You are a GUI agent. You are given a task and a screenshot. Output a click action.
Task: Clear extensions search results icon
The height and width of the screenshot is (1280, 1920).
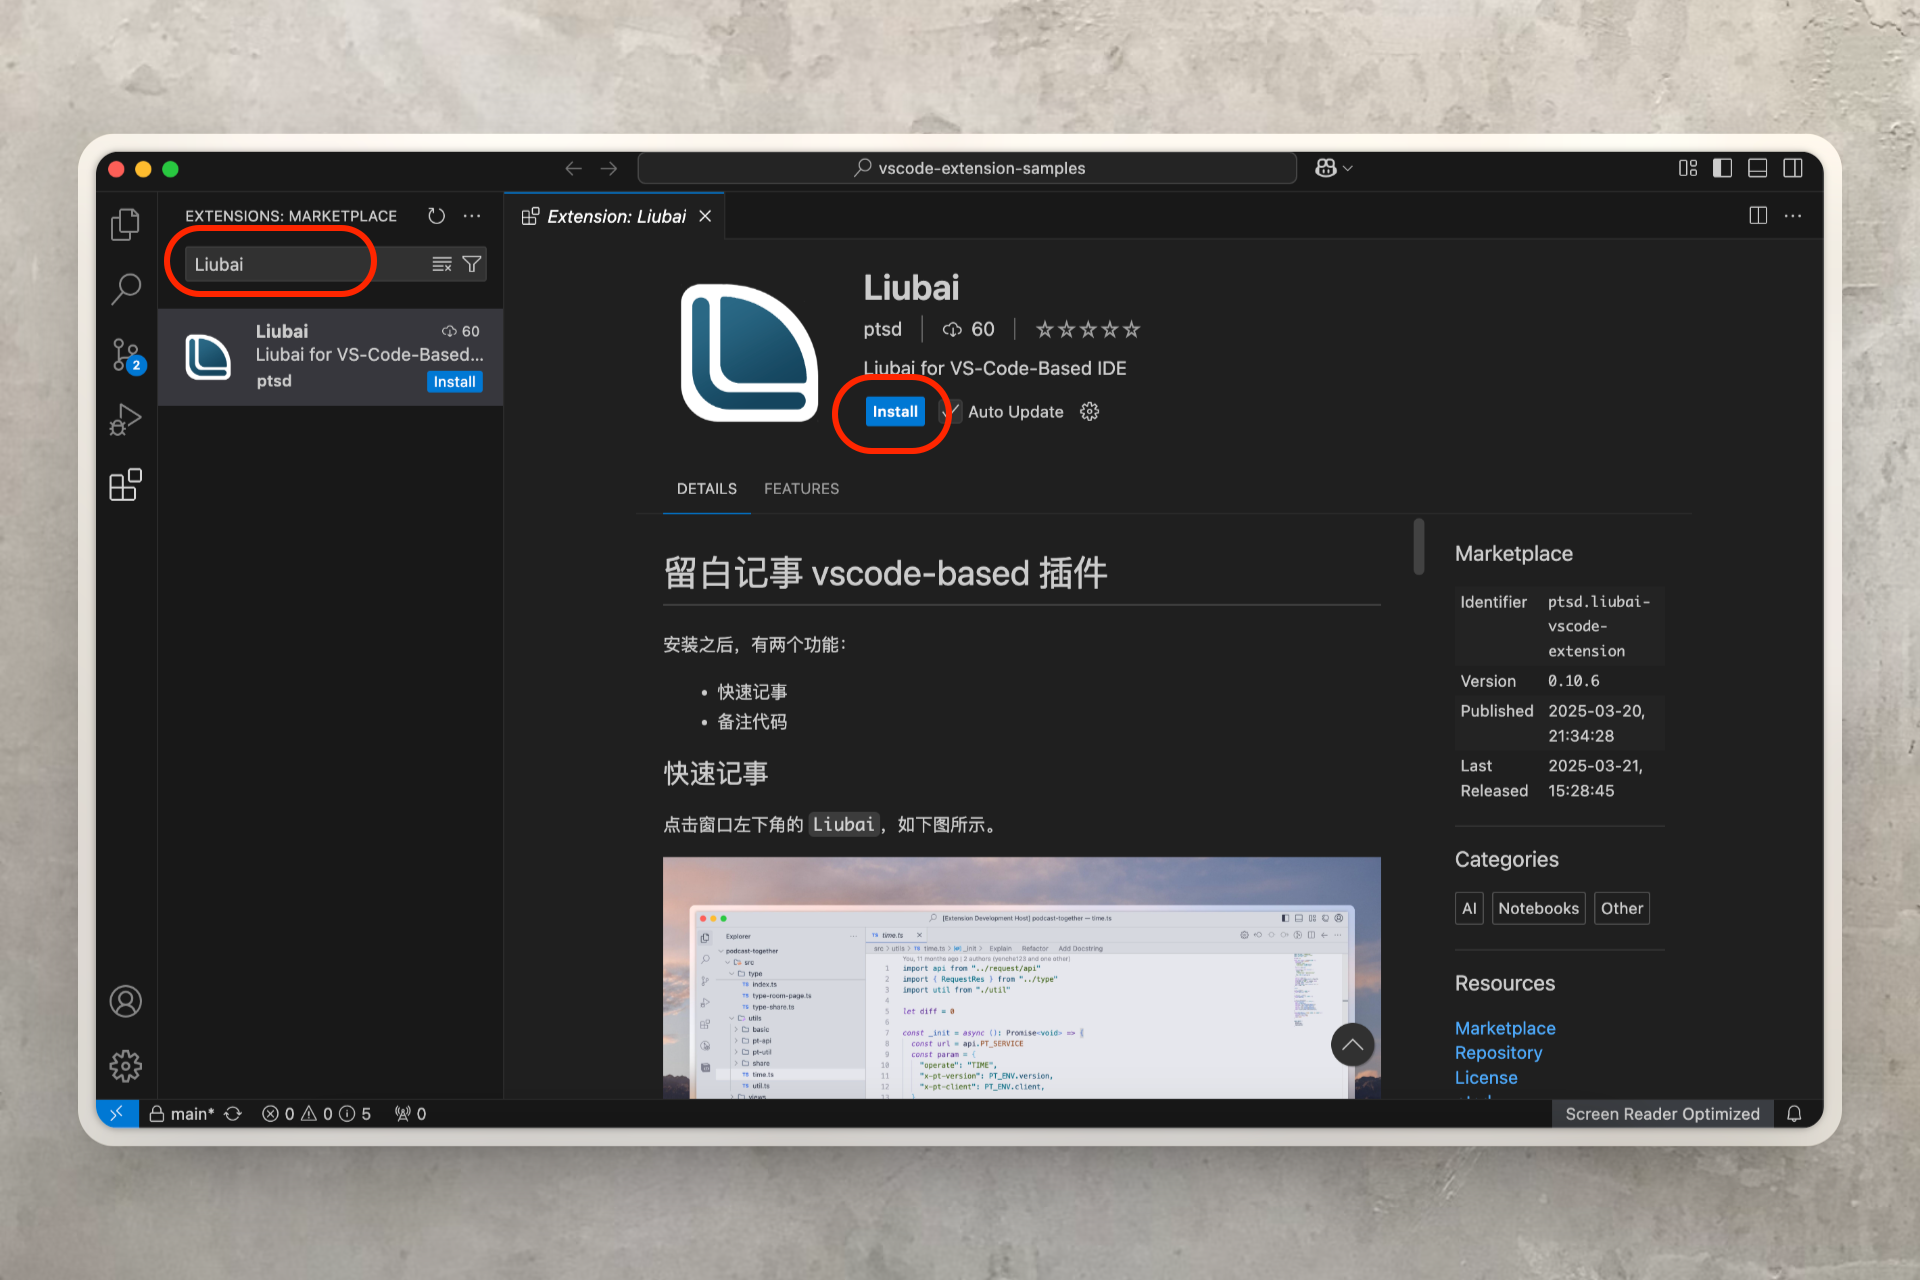pos(441,264)
